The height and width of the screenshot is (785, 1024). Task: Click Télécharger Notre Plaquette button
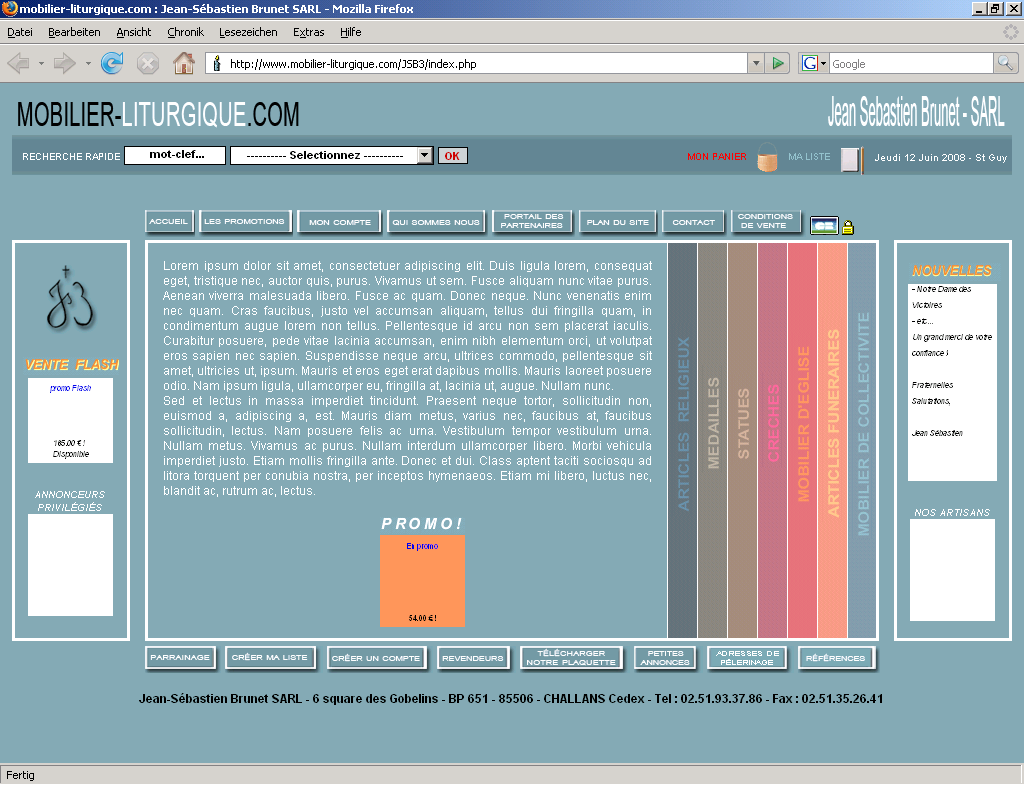pyautogui.click(x=571, y=658)
